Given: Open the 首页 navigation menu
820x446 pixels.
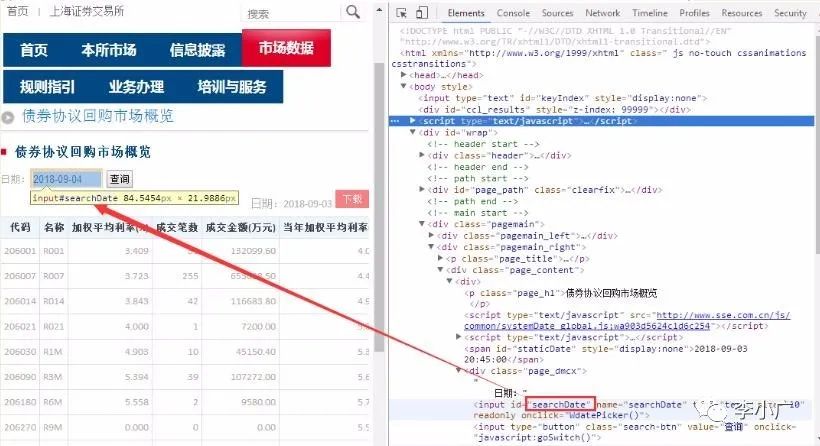Looking at the screenshot, I should (34, 50).
